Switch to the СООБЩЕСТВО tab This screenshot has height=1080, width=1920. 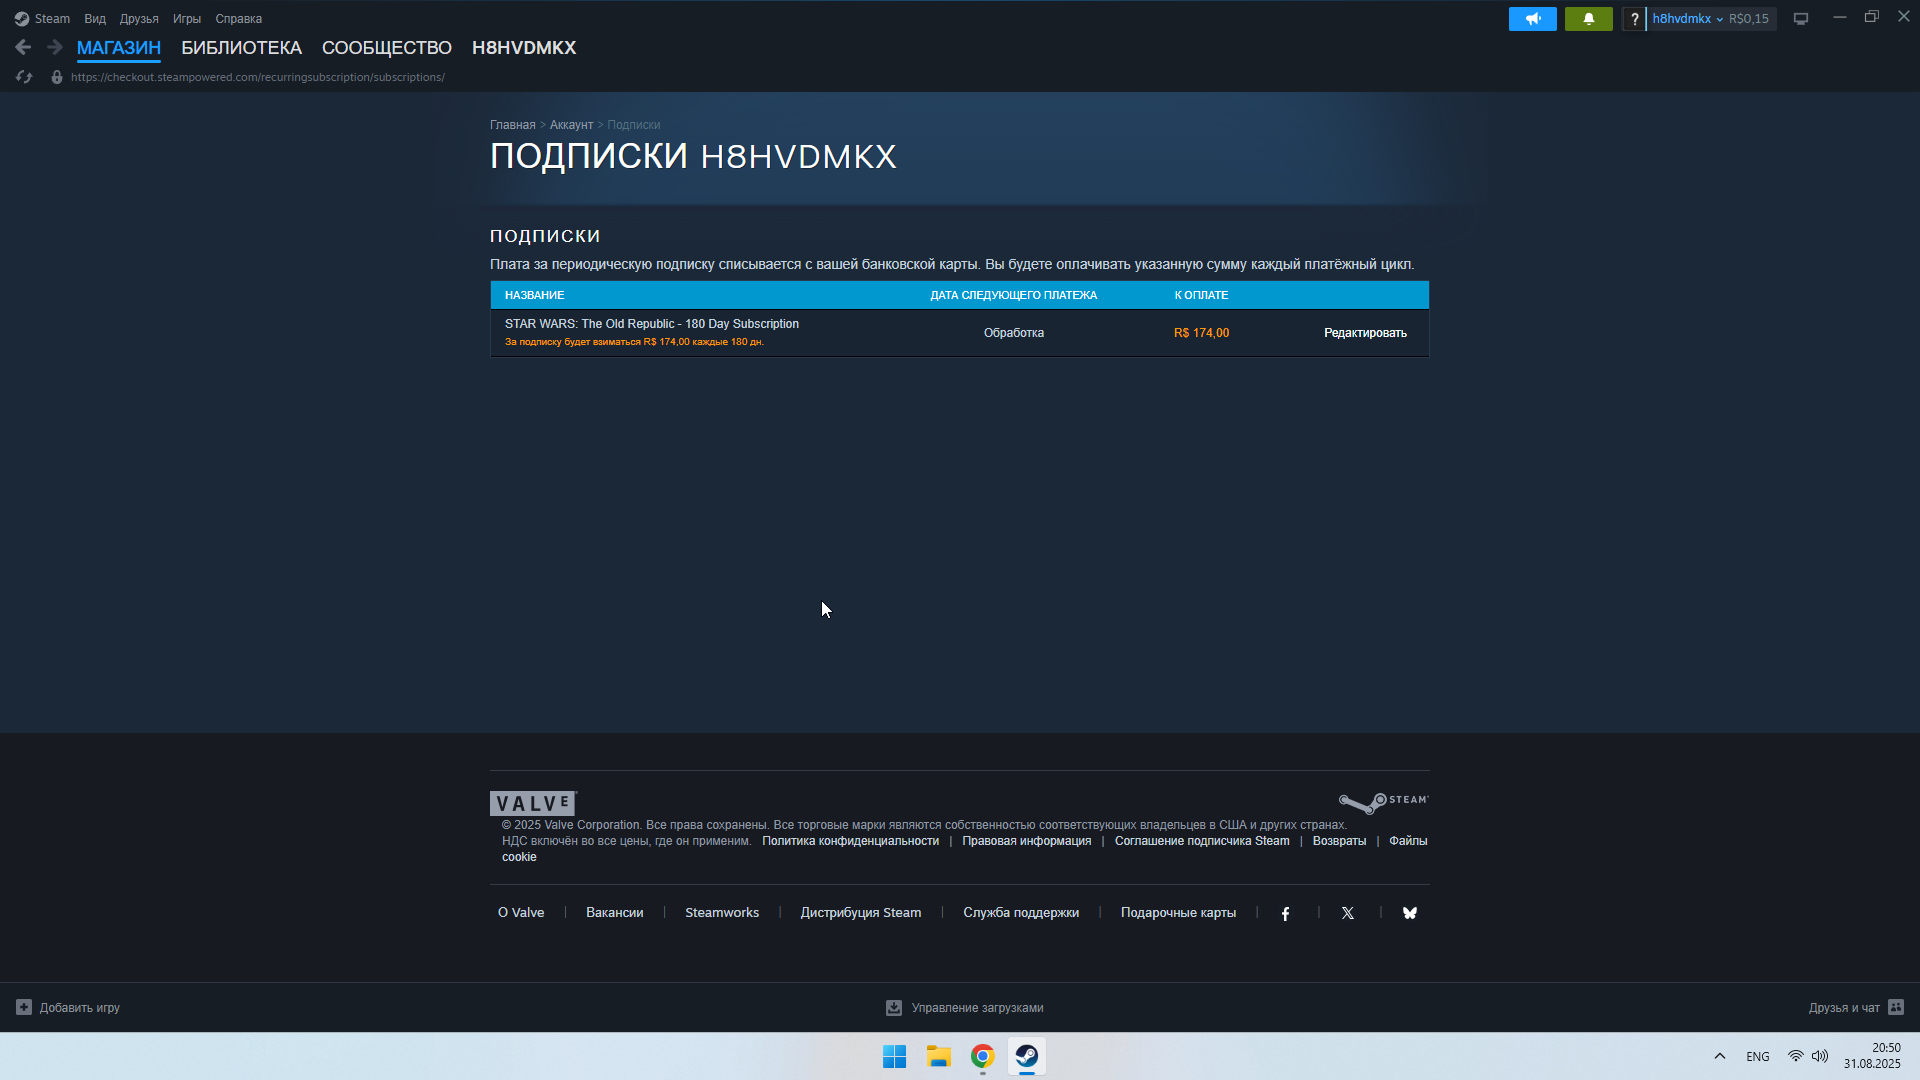coord(387,48)
